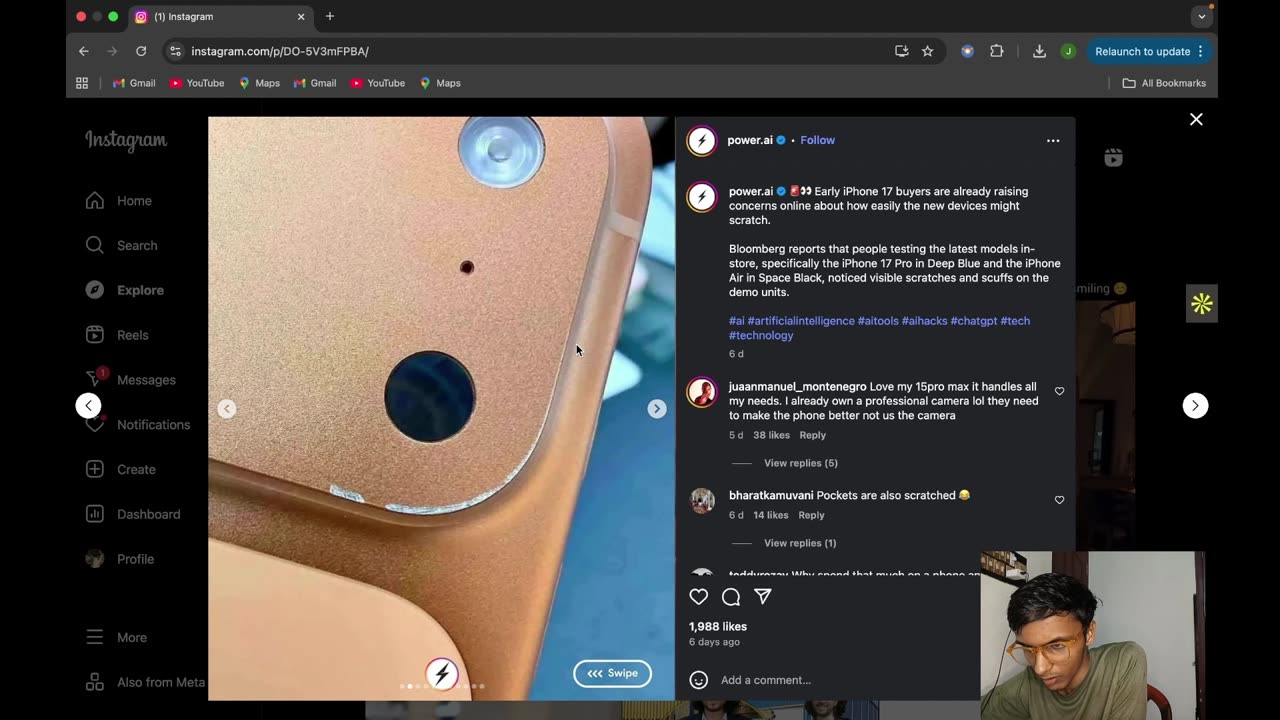1280x720 pixels.
Task: Open the More hamburger menu
Action: (95, 637)
